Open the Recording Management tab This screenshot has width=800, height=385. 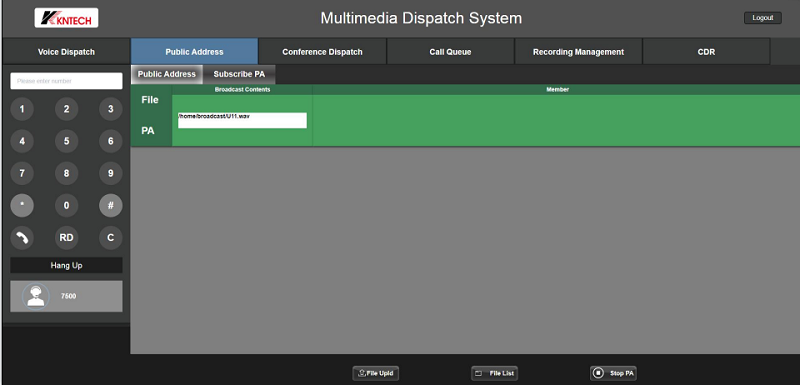(579, 52)
